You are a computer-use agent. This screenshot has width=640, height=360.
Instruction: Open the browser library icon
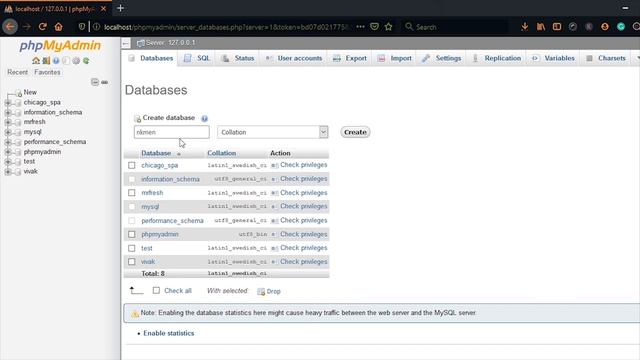click(541, 27)
